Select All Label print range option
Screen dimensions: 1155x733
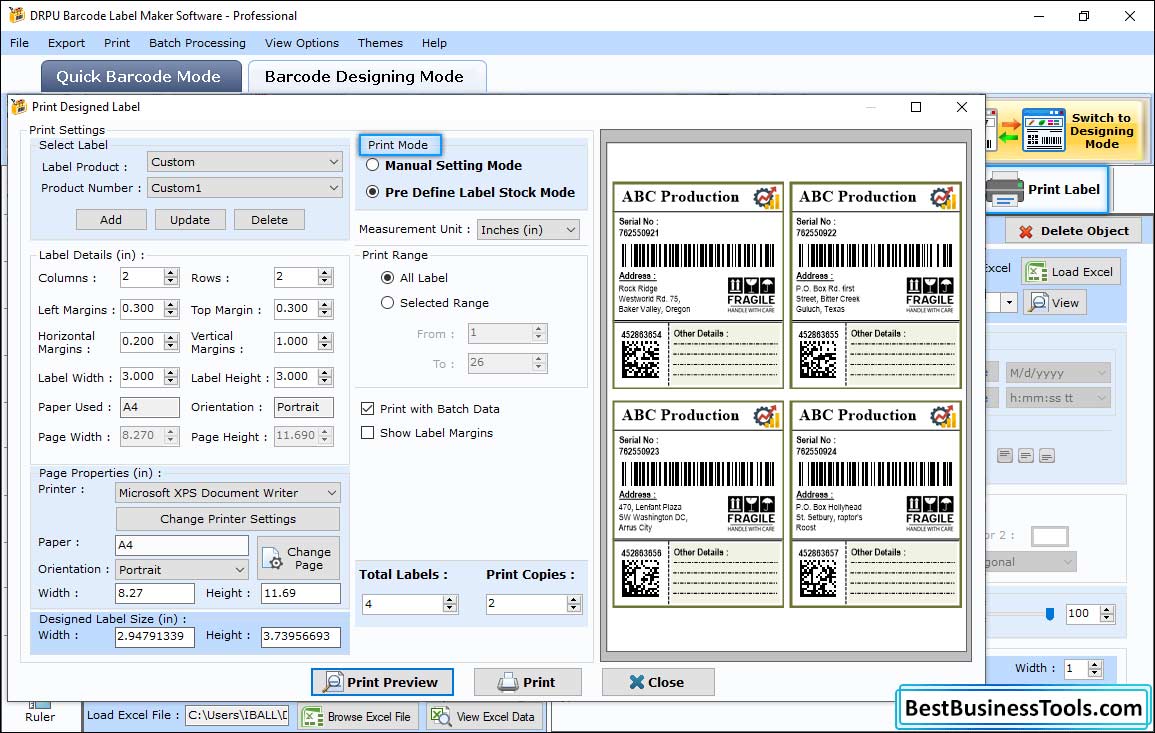pos(387,278)
